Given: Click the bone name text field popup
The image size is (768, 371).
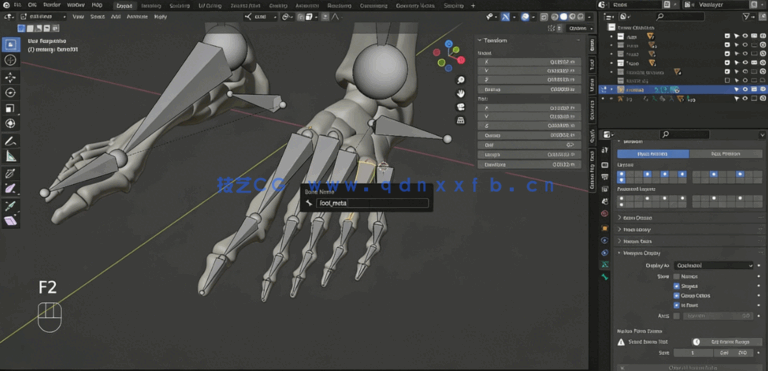Looking at the screenshot, I should click(372, 203).
